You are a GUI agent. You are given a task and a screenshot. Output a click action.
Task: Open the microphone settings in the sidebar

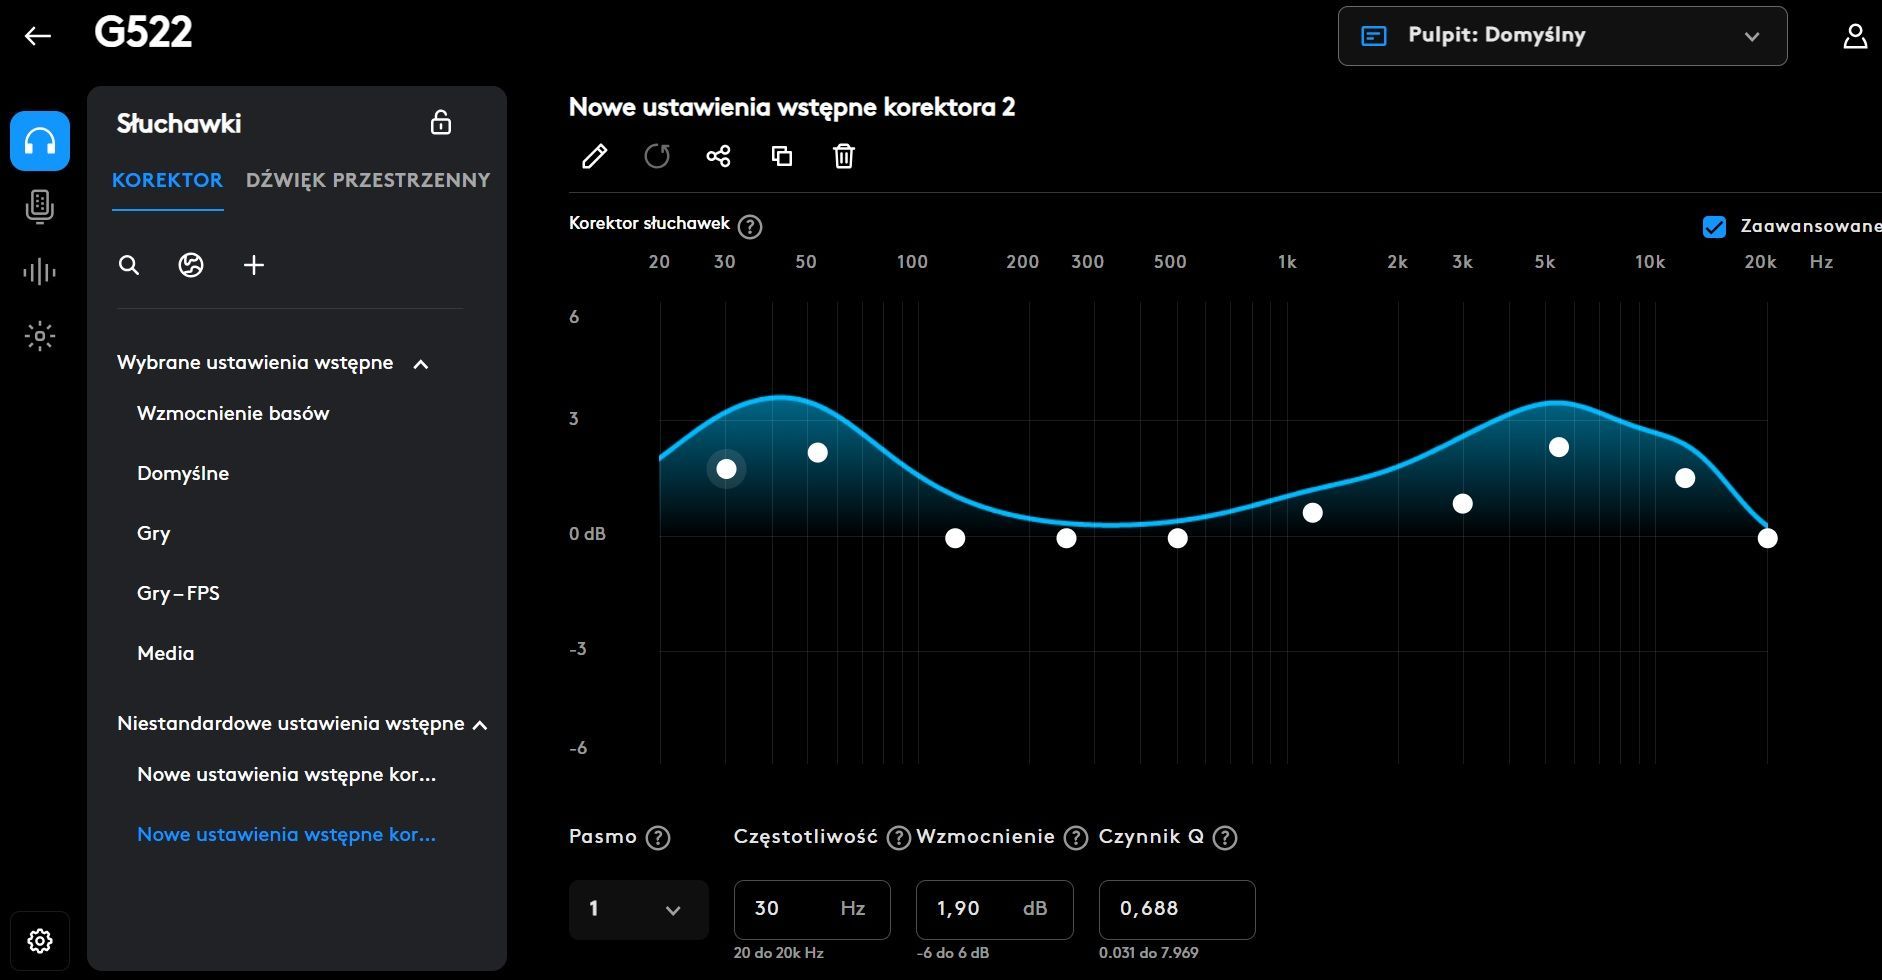tap(39, 207)
